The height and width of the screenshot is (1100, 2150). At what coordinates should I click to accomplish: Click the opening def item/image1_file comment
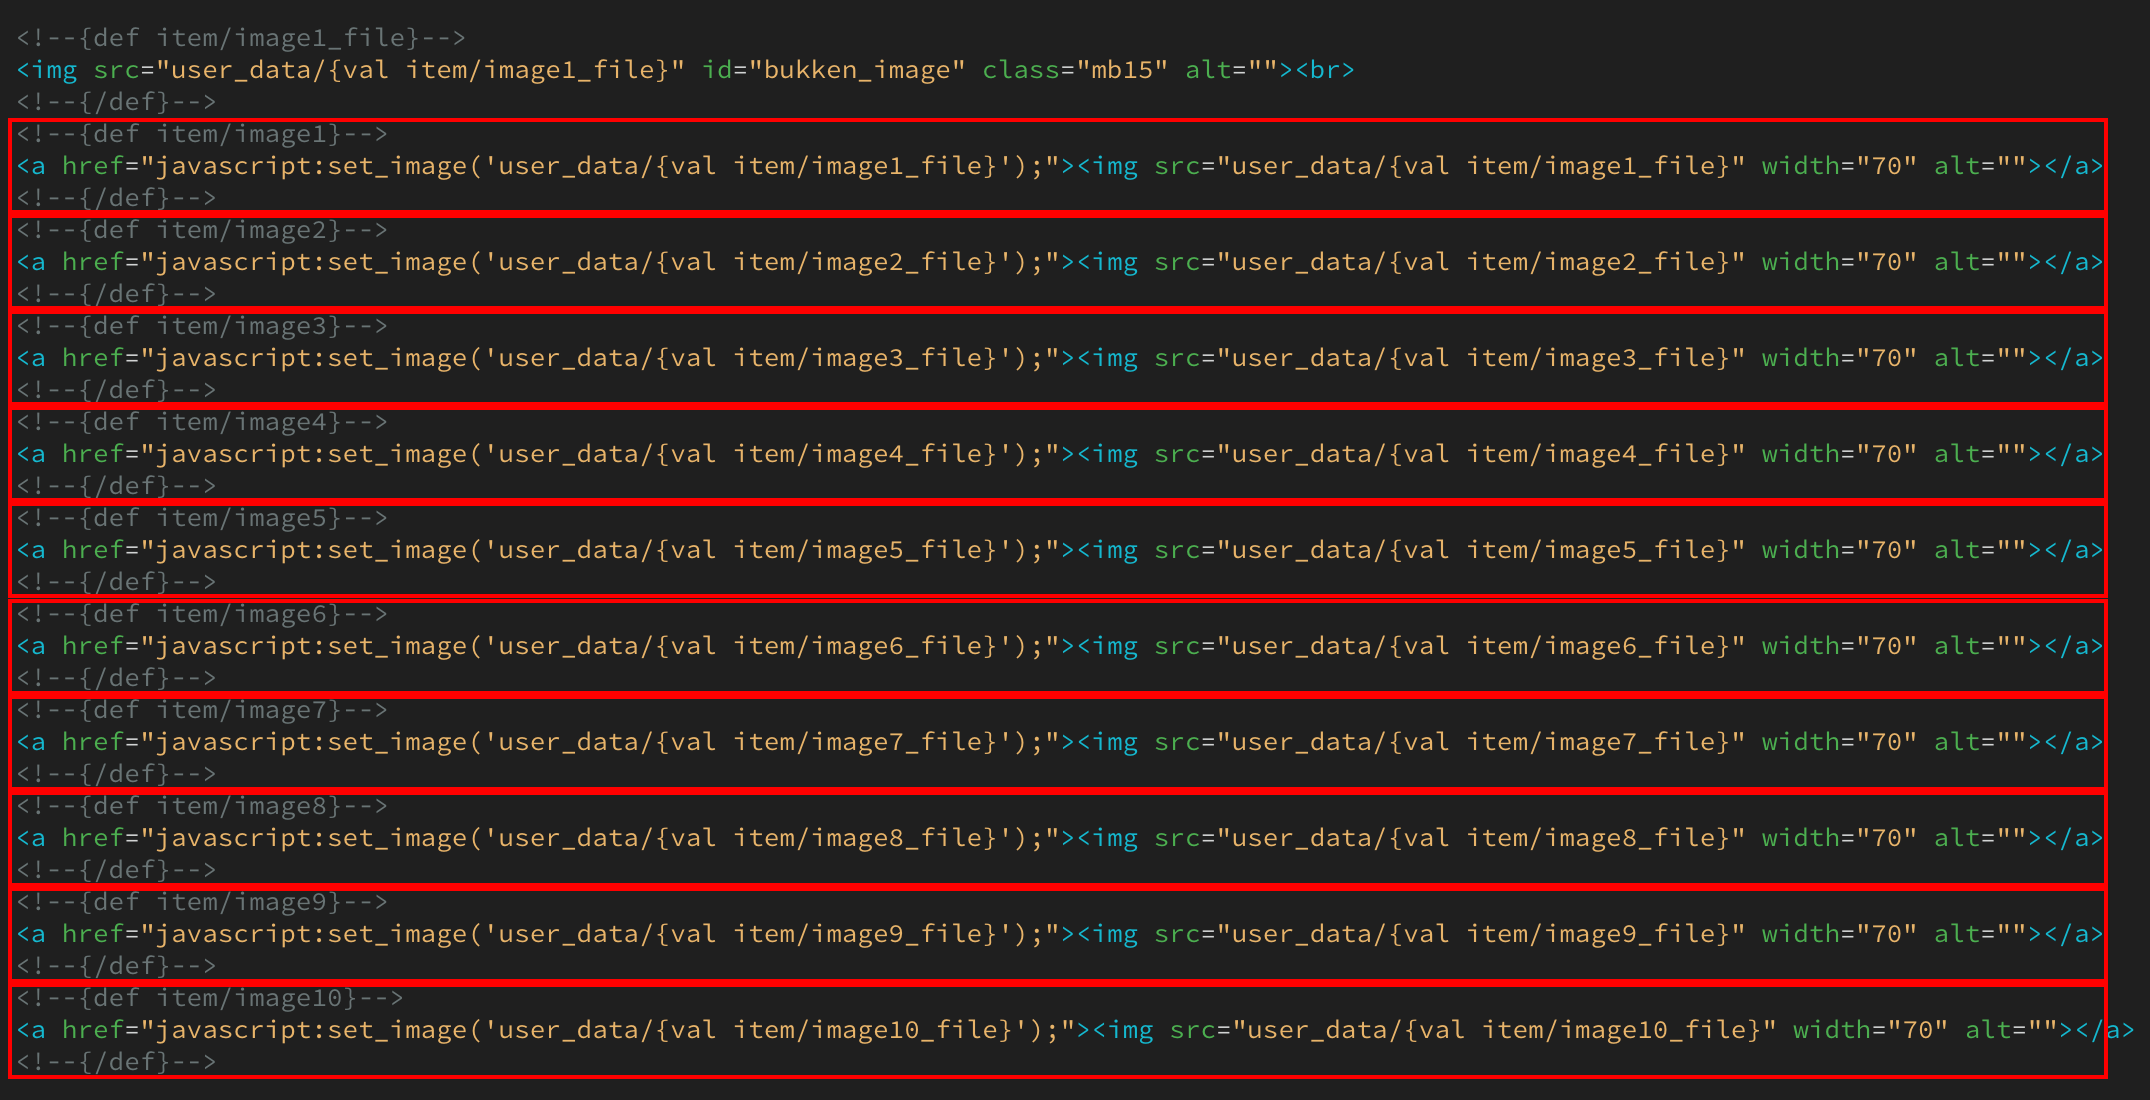(241, 38)
